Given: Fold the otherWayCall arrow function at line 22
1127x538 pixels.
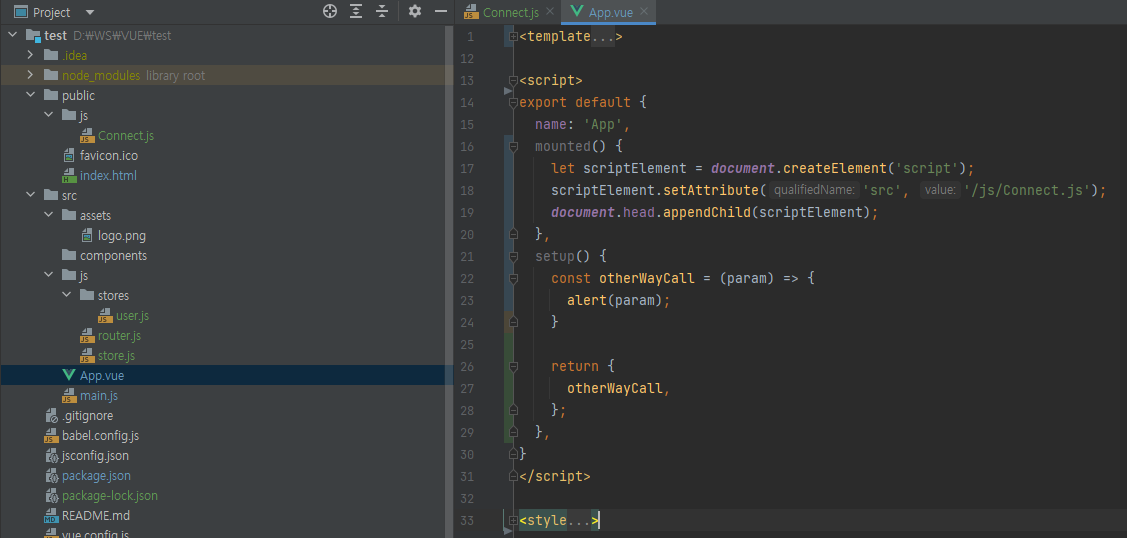Looking at the screenshot, I should (513, 278).
